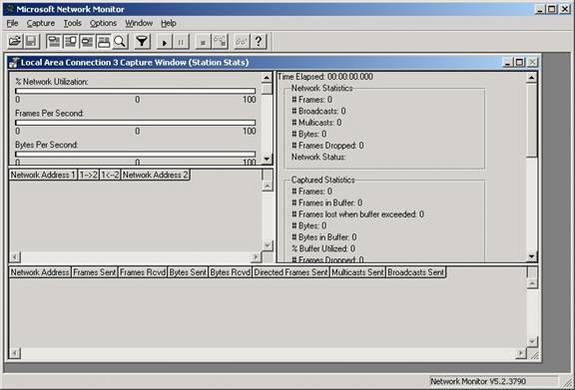
Task: Click the 1->2 column header
Action: (x=88, y=175)
